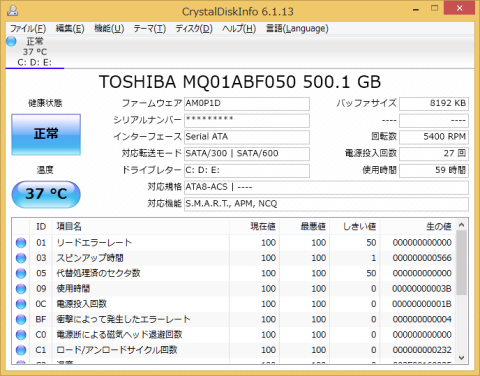Select the スピンアップ時間 row name

coord(90,258)
